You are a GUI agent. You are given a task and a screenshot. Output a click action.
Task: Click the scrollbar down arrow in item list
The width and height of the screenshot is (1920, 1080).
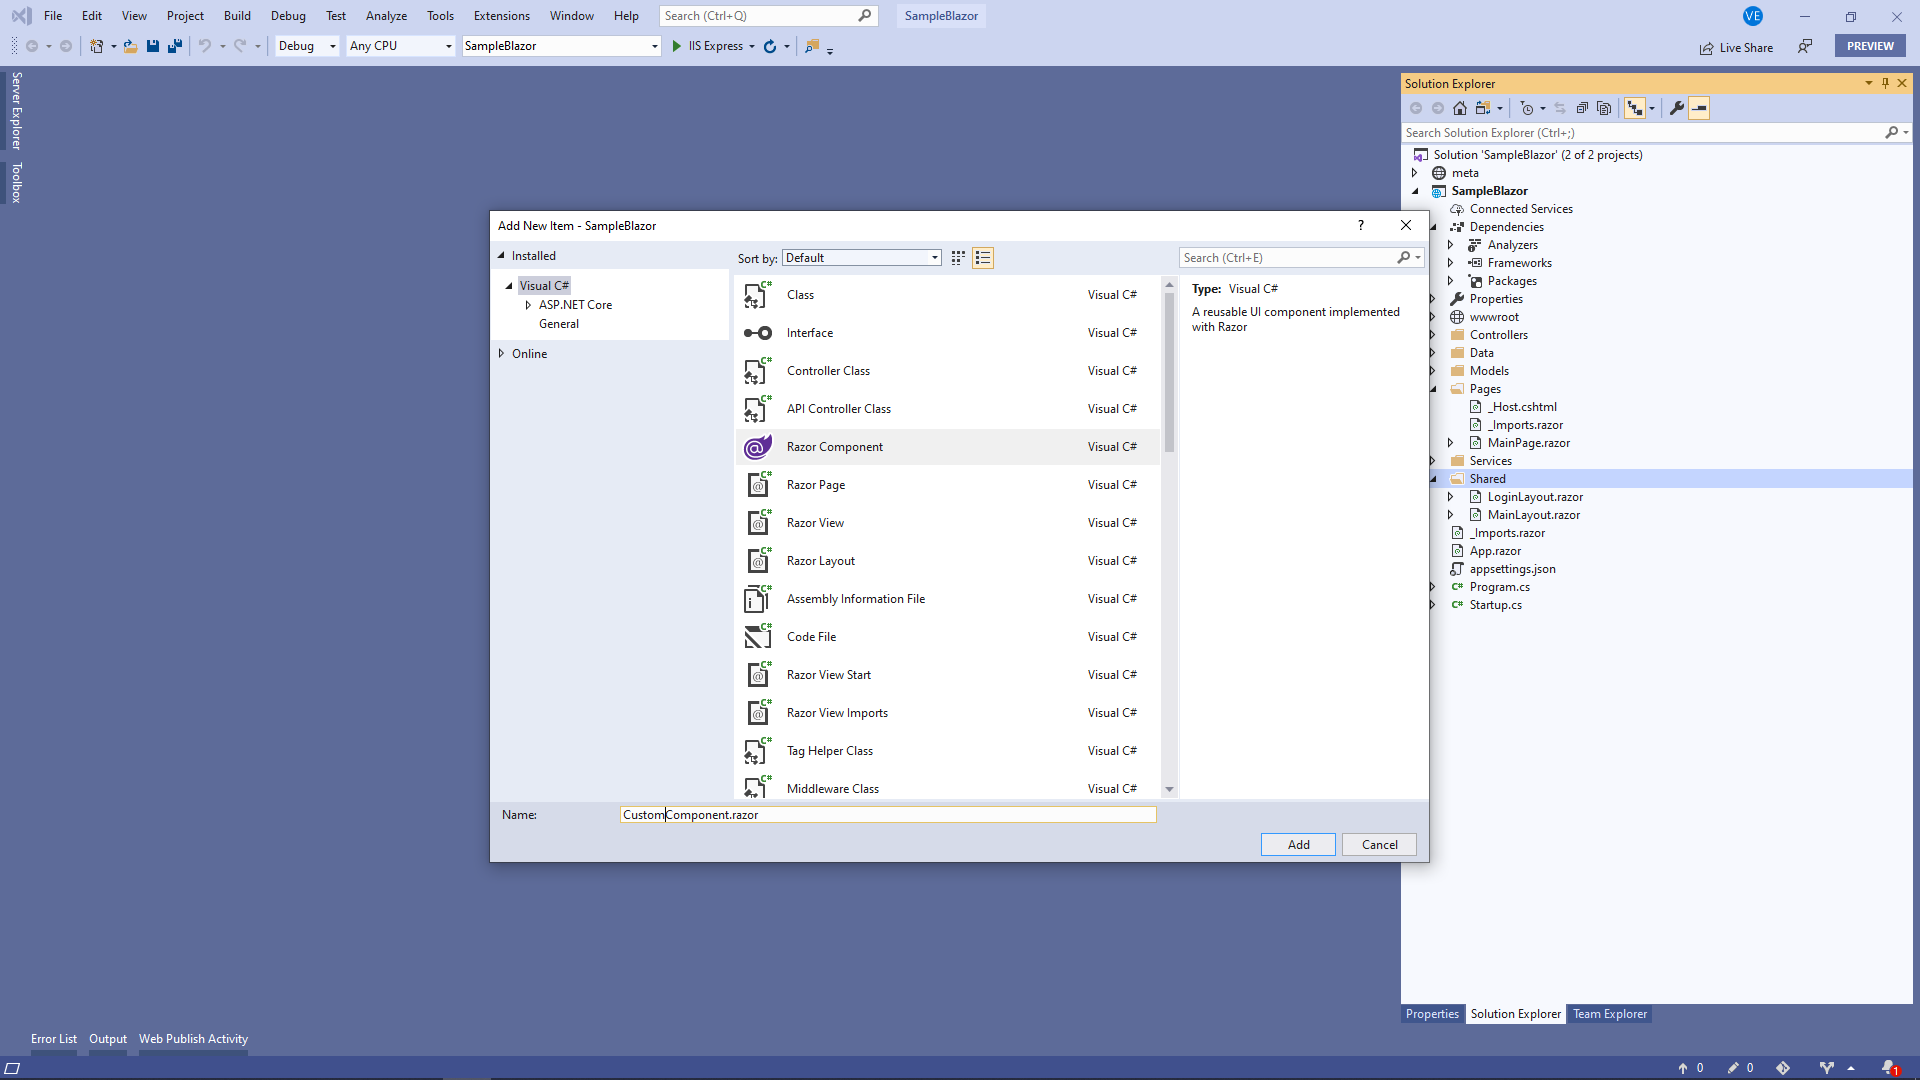pyautogui.click(x=1169, y=790)
